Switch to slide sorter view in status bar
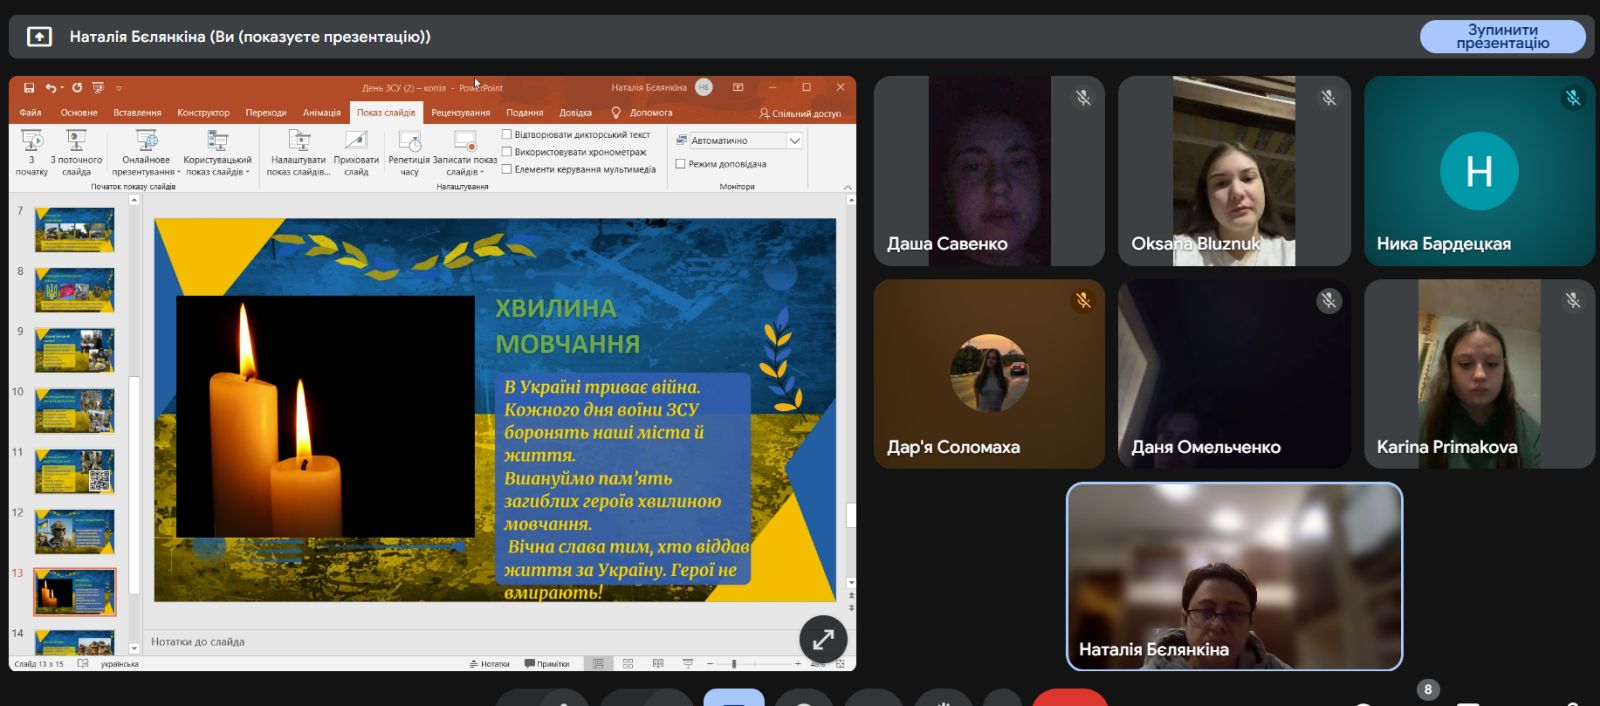Screen dimensions: 1600x706 [628, 664]
